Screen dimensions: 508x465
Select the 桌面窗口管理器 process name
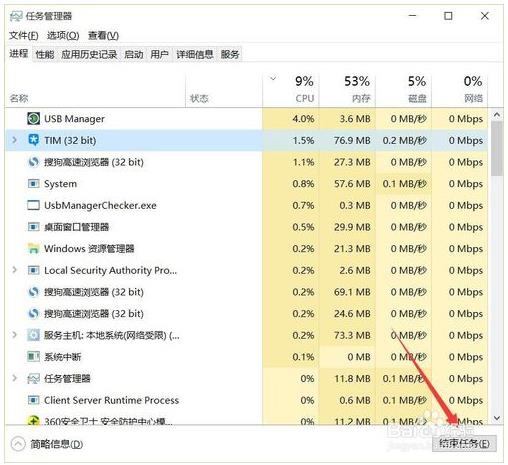tap(77, 227)
